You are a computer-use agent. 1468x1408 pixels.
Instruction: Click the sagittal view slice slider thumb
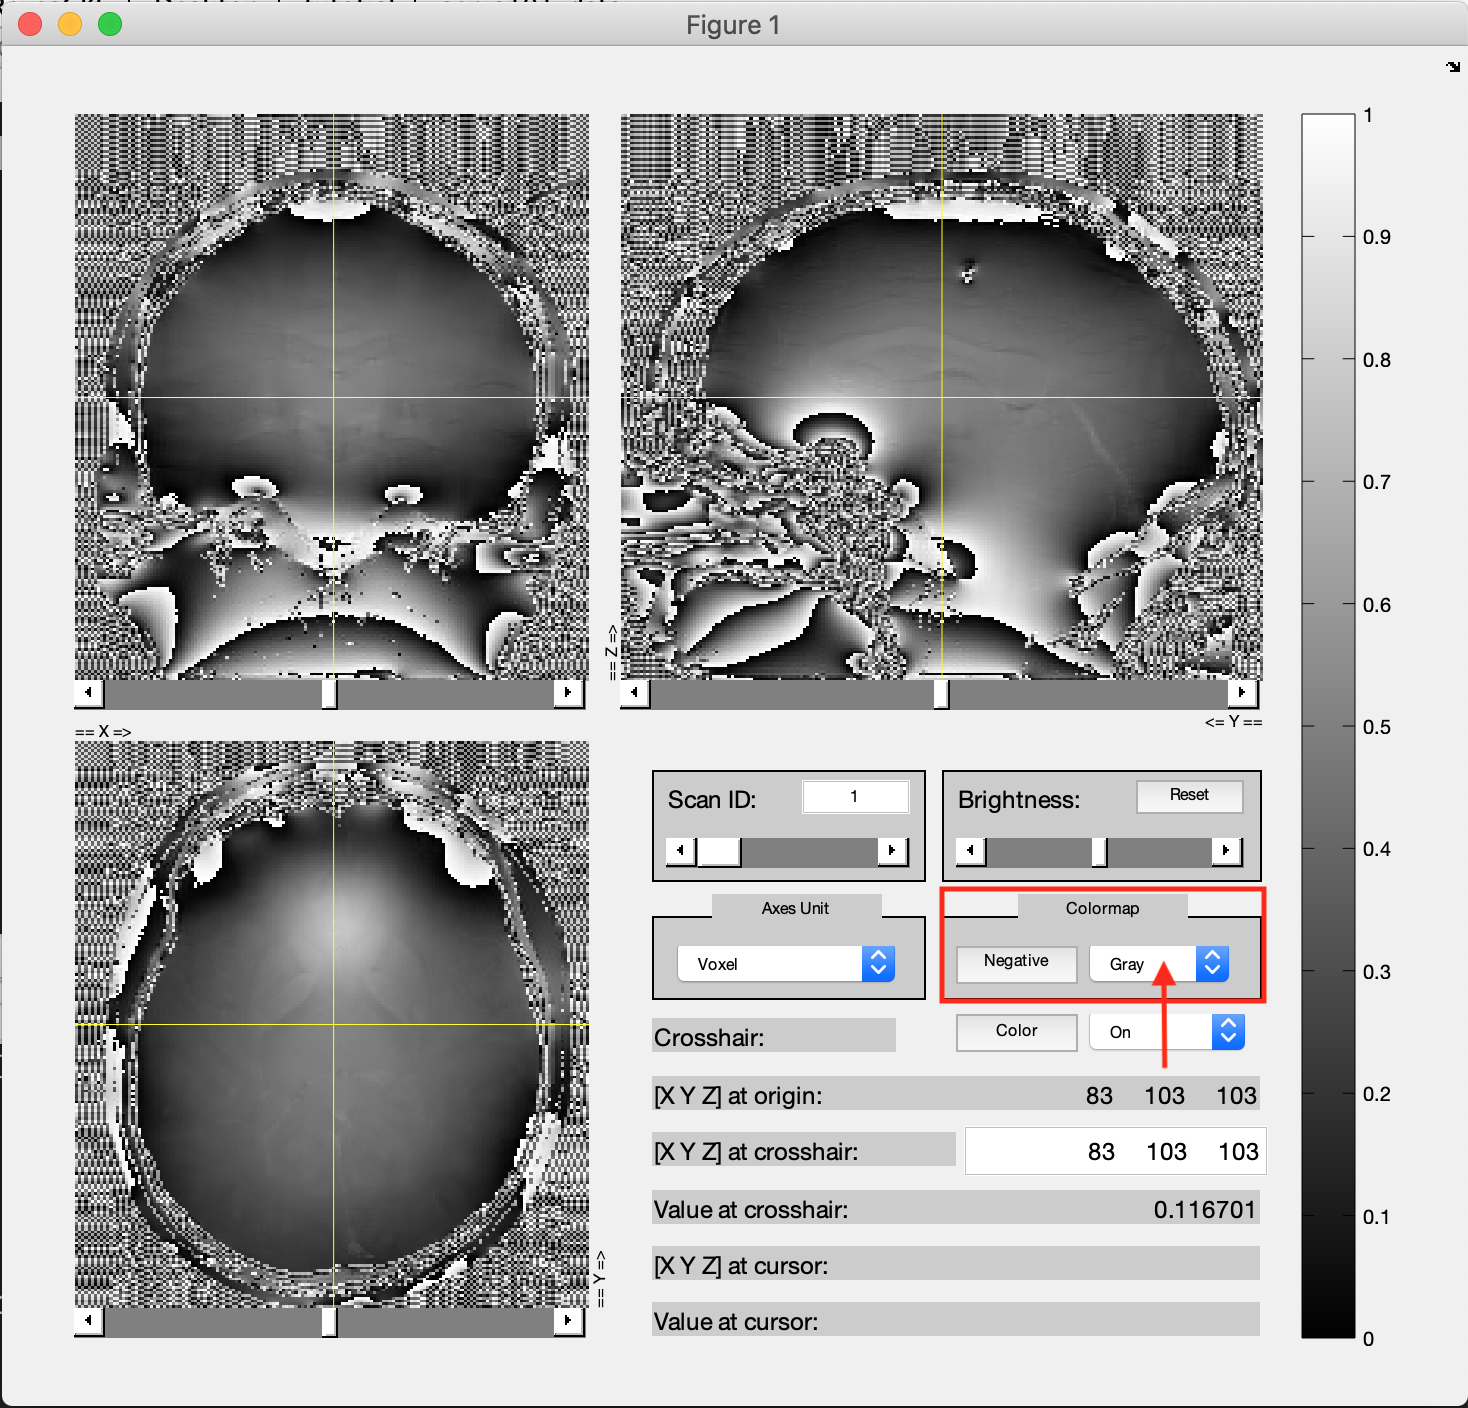pos(941,692)
